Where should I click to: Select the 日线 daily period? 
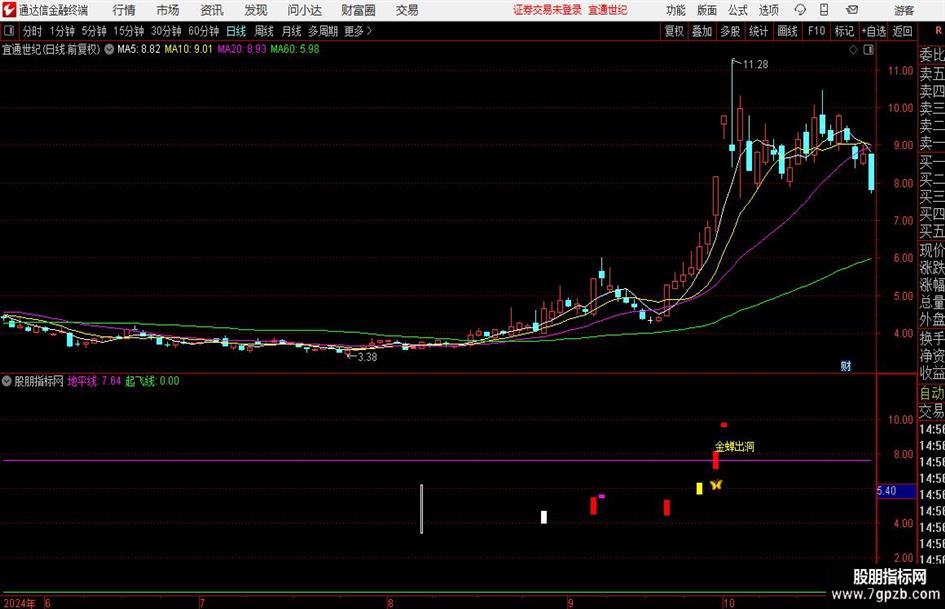(x=236, y=31)
